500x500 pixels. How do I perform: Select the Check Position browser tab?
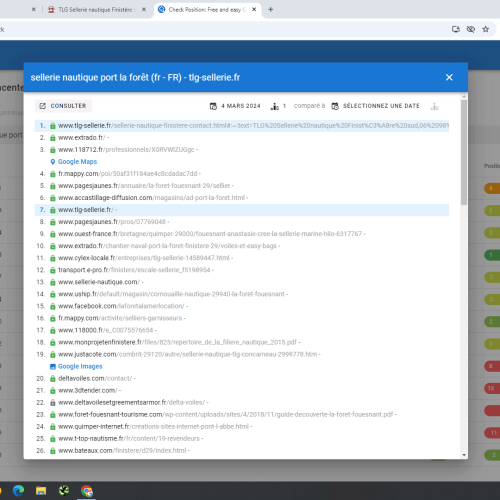(207, 10)
